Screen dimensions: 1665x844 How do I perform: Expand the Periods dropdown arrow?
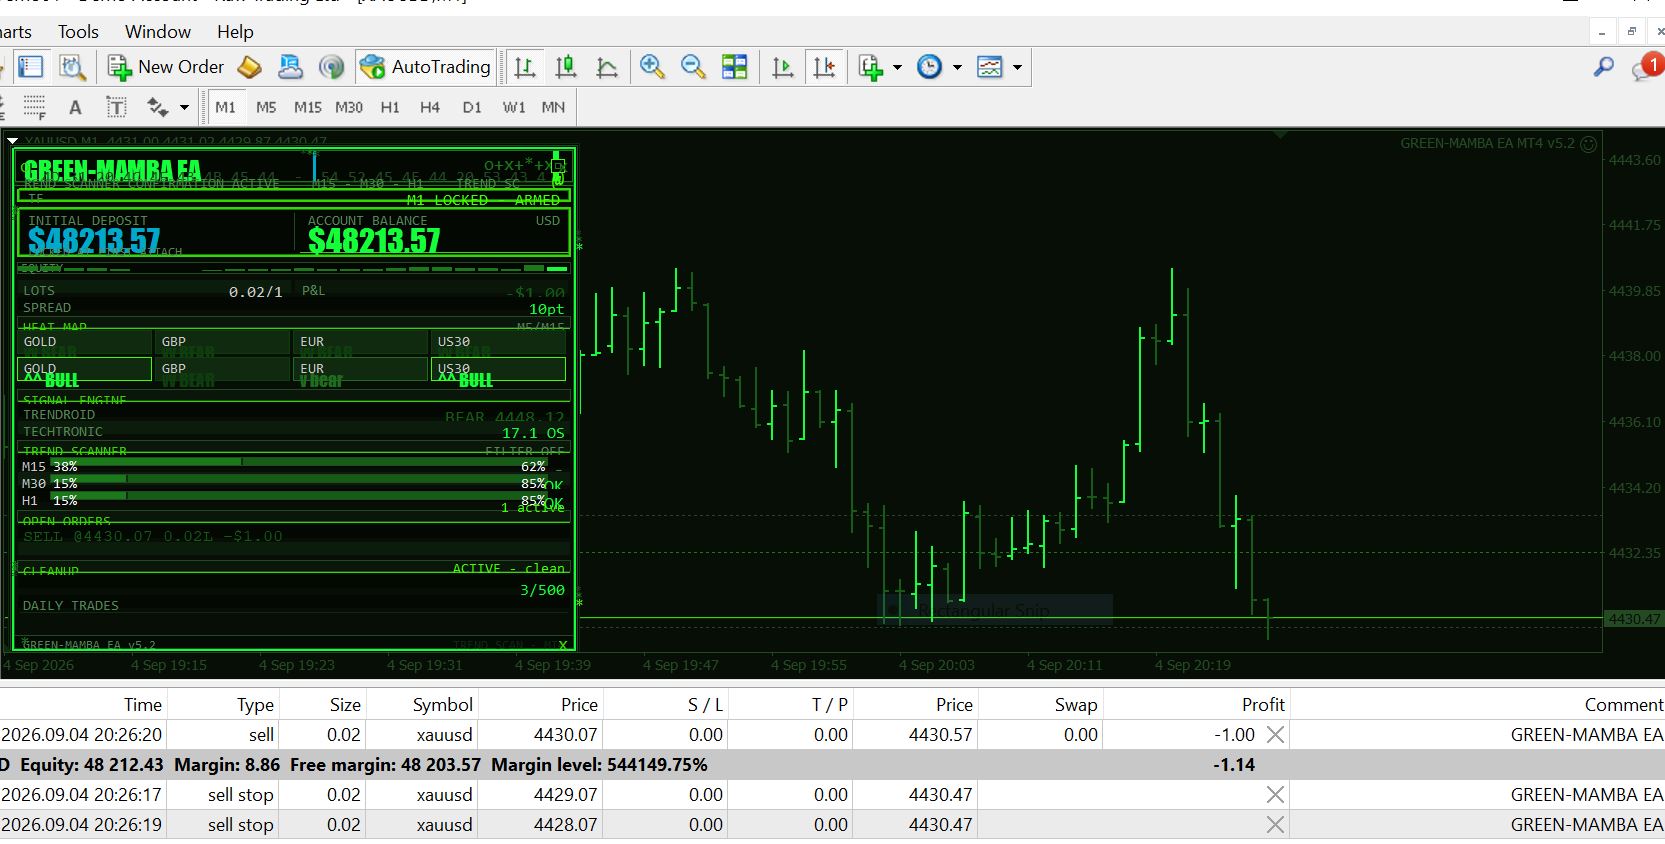pos(957,67)
